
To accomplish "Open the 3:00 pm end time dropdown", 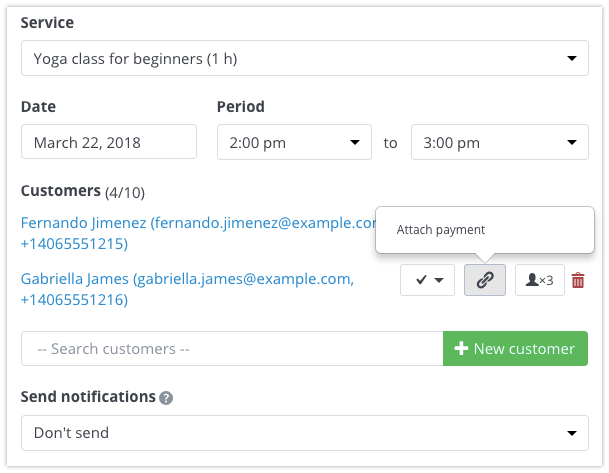I will pos(500,142).
